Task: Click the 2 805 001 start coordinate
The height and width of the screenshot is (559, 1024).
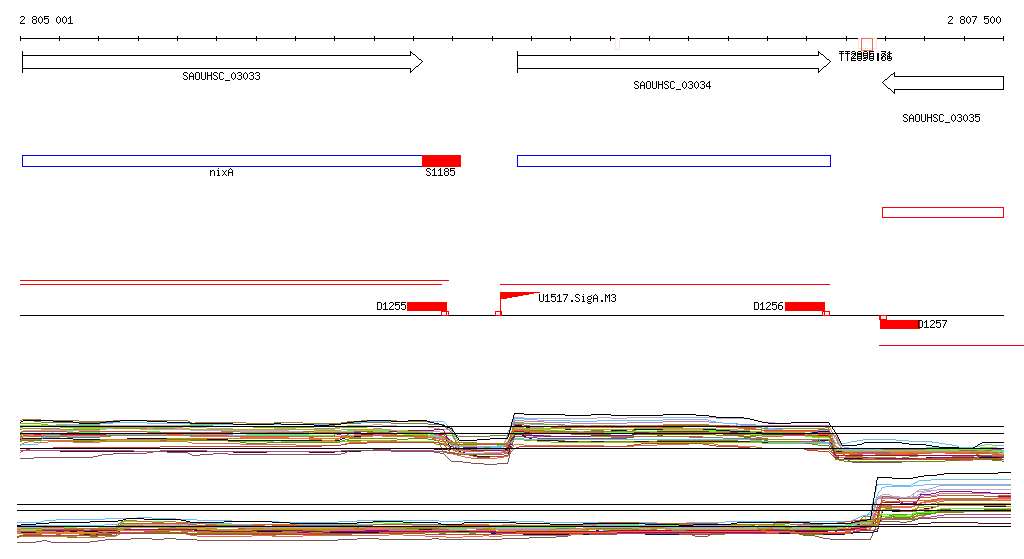Action: 46,20
